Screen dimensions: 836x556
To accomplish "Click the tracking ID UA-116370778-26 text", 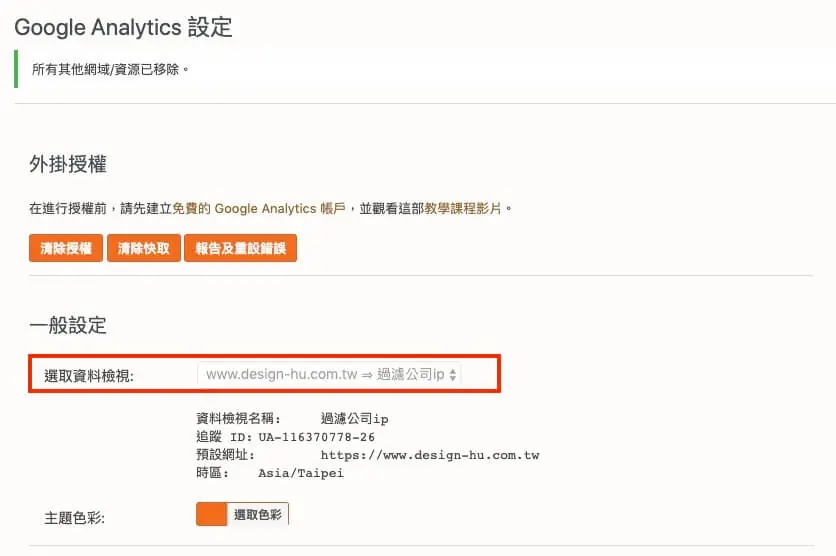I will (x=317, y=437).
